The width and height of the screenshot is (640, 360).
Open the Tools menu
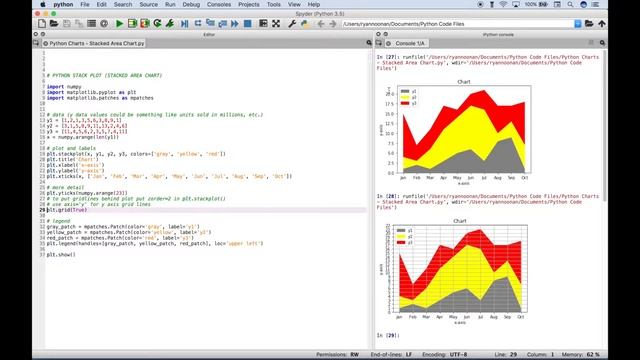coord(273,4)
